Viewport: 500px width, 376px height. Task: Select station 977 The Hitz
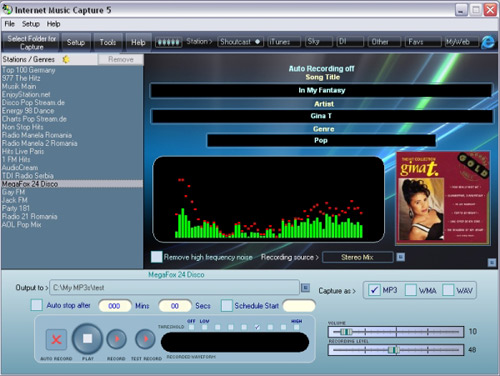click(72, 78)
